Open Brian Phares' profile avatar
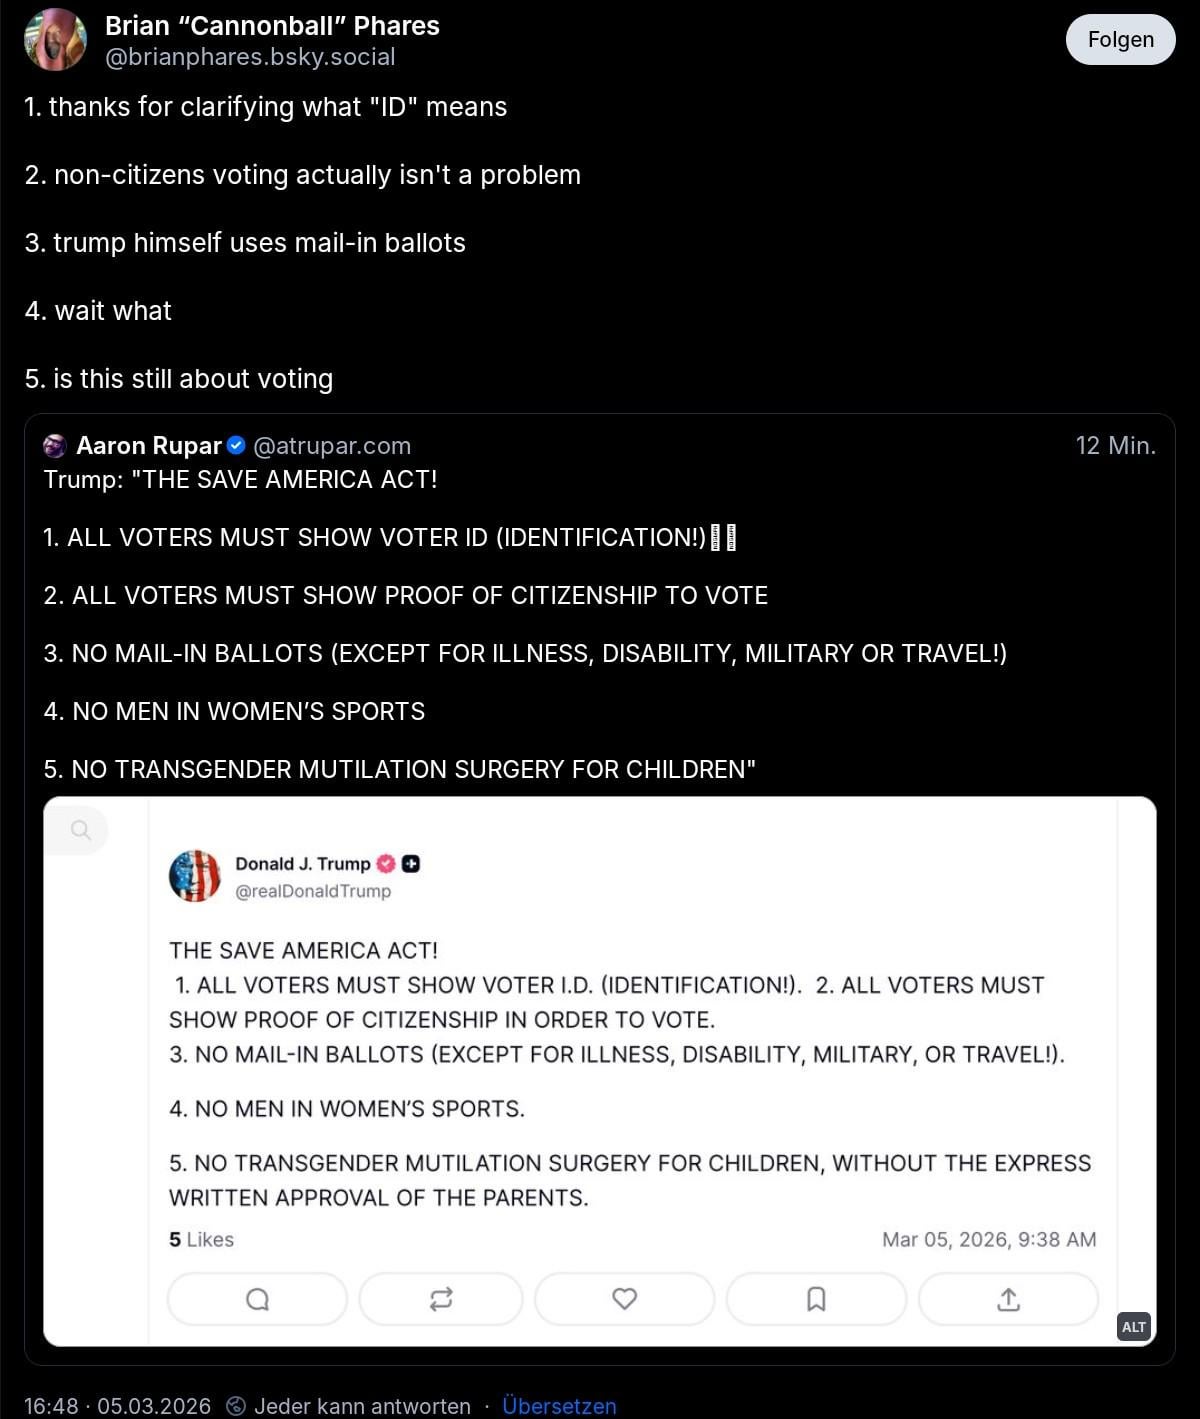1200x1419 pixels. [55, 40]
